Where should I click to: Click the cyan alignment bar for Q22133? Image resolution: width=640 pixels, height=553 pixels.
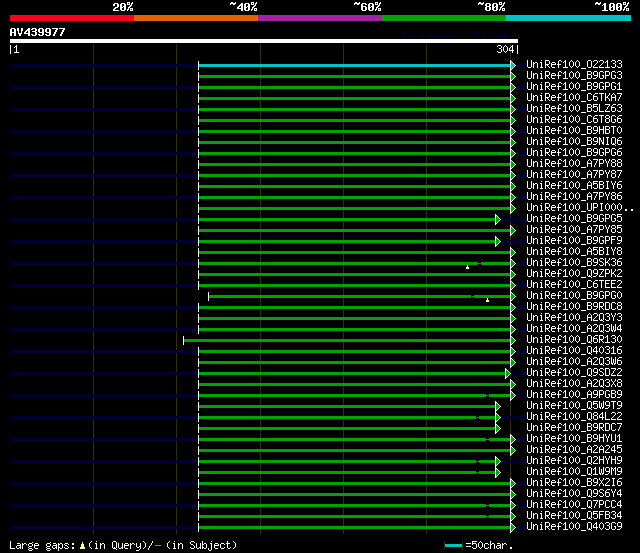pos(354,65)
